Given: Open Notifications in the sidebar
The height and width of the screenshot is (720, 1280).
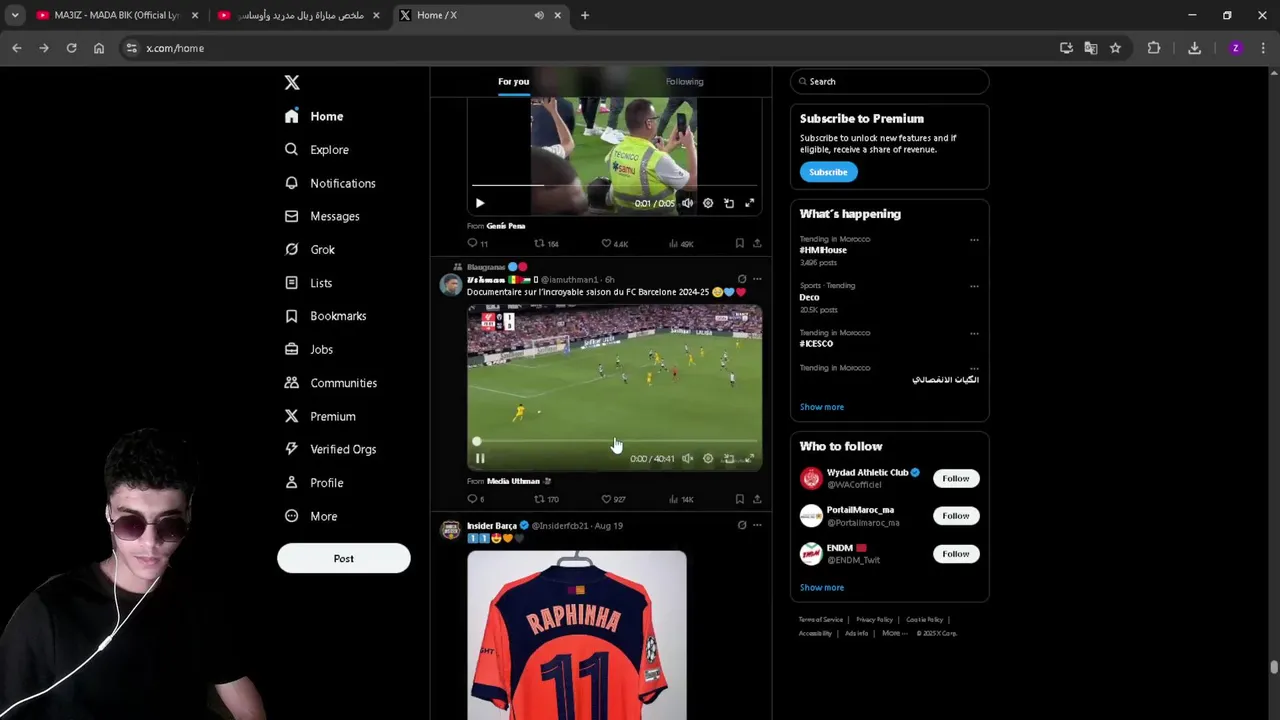Looking at the screenshot, I should click(x=330, y=183).
